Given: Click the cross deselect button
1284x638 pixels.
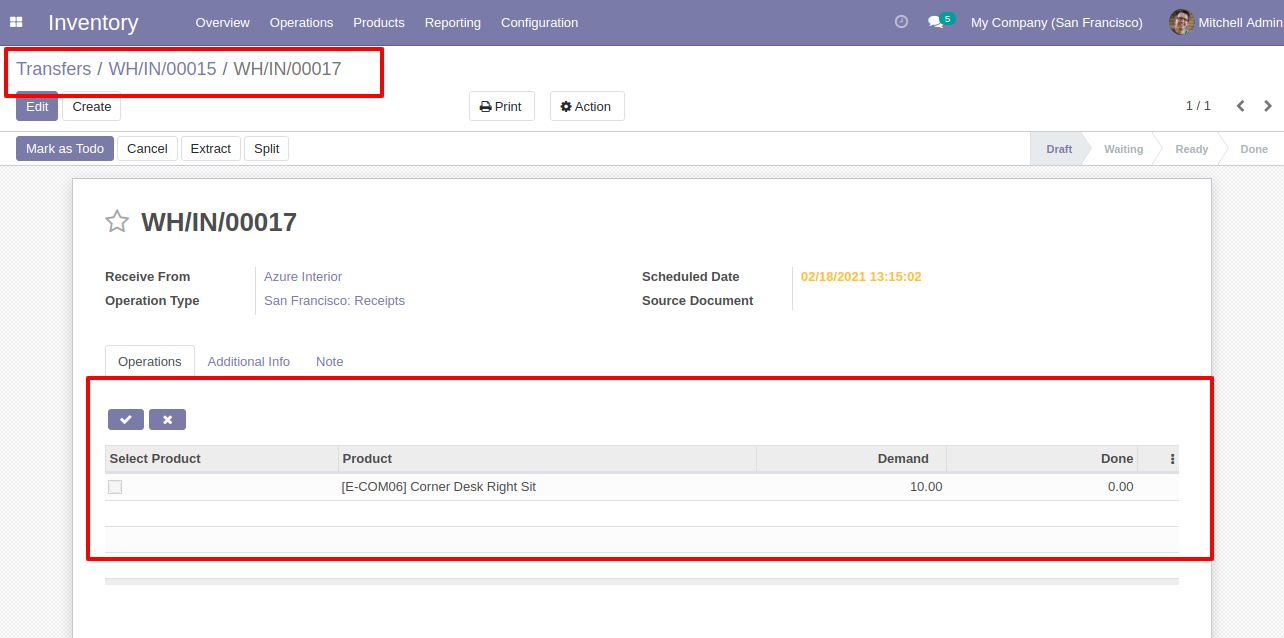Looking at the screenshot, I should [167, 420].
